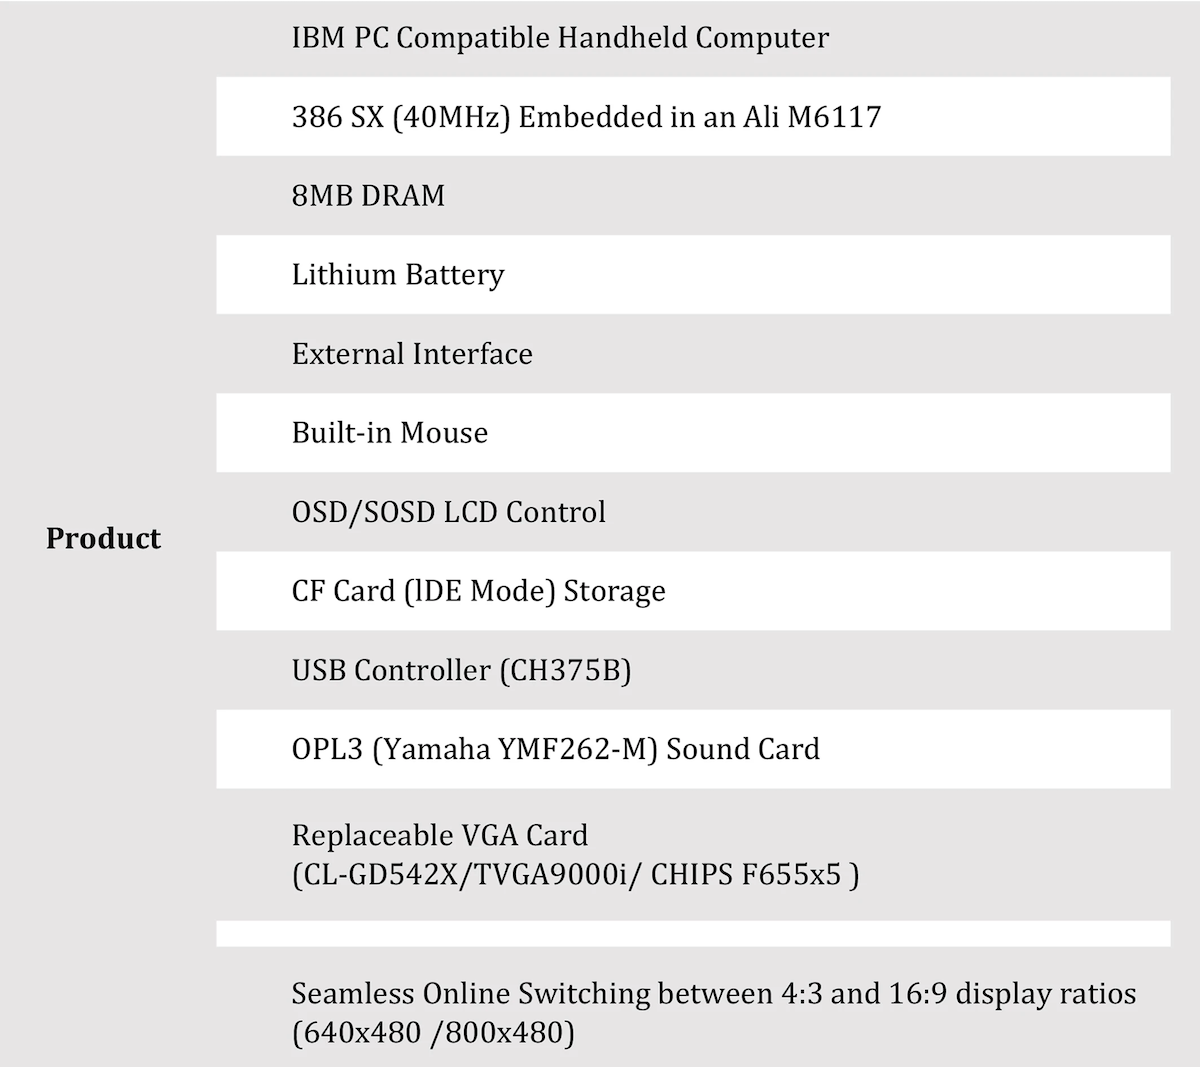
Task: Click the CF Card (IDE Mode) Storage entry
Action: pyautogui.click(x=478, y=591)
